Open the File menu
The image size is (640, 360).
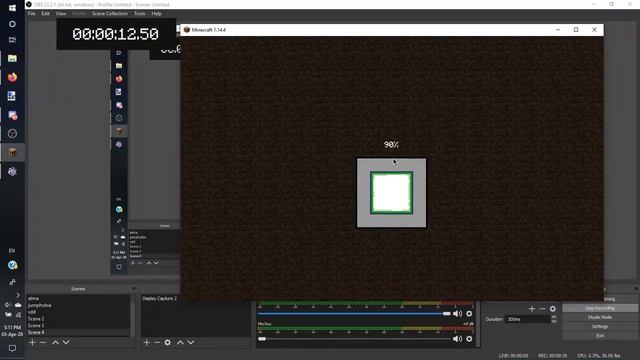(x=31, y=13)
